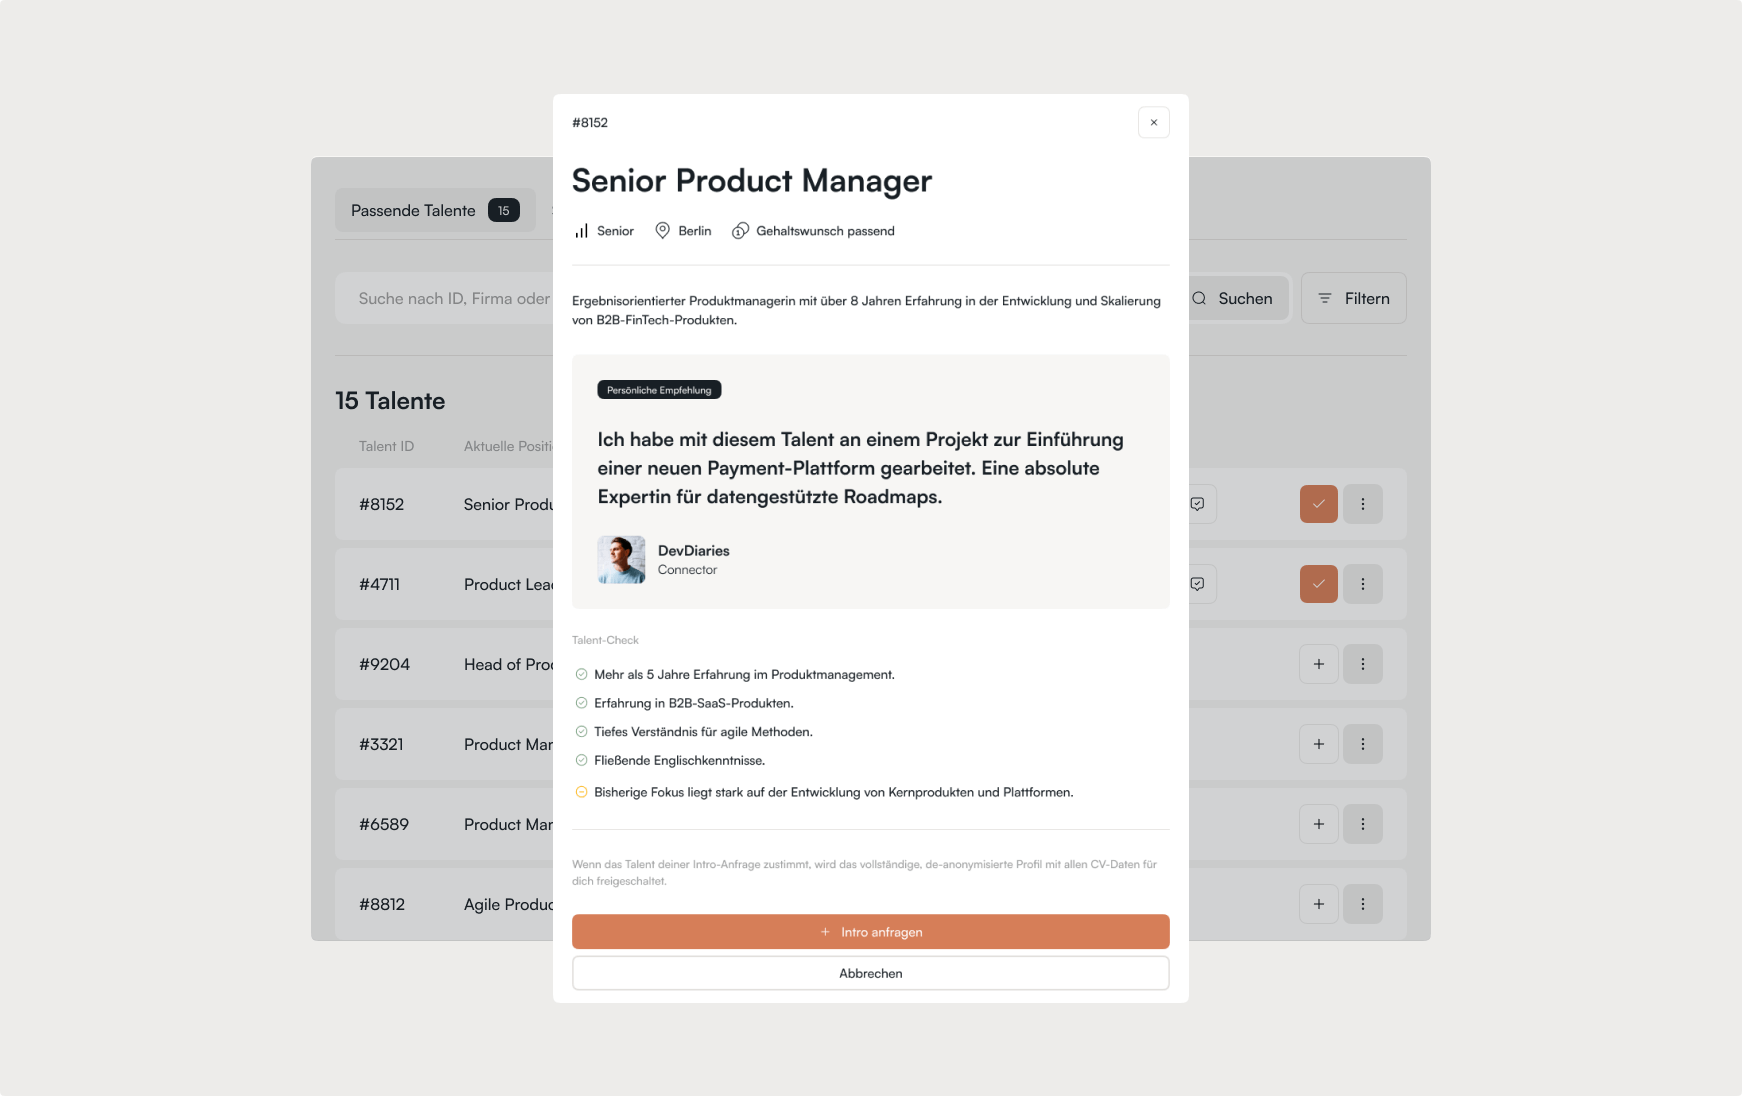
Task: Click the message icon in #8152 row
Action: click(1198, 504)
